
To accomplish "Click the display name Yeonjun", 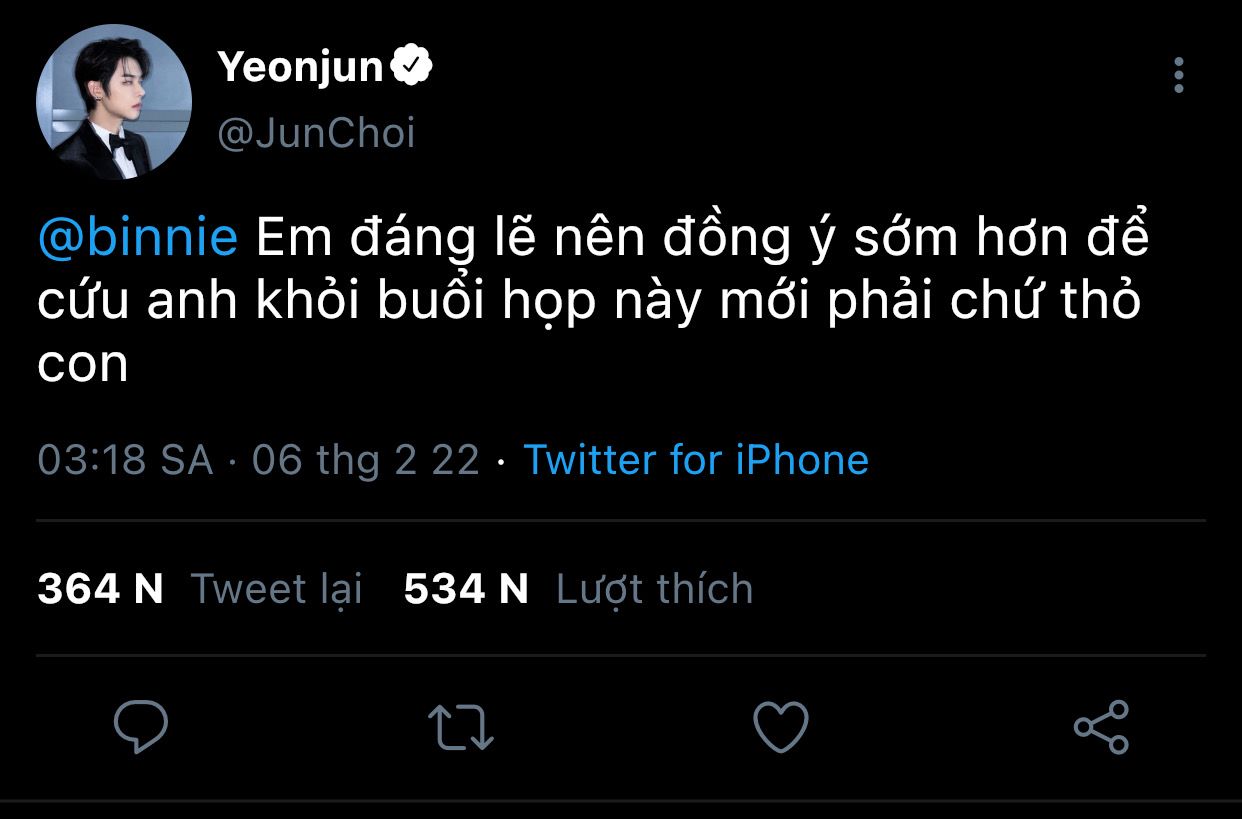I will 300,67.
